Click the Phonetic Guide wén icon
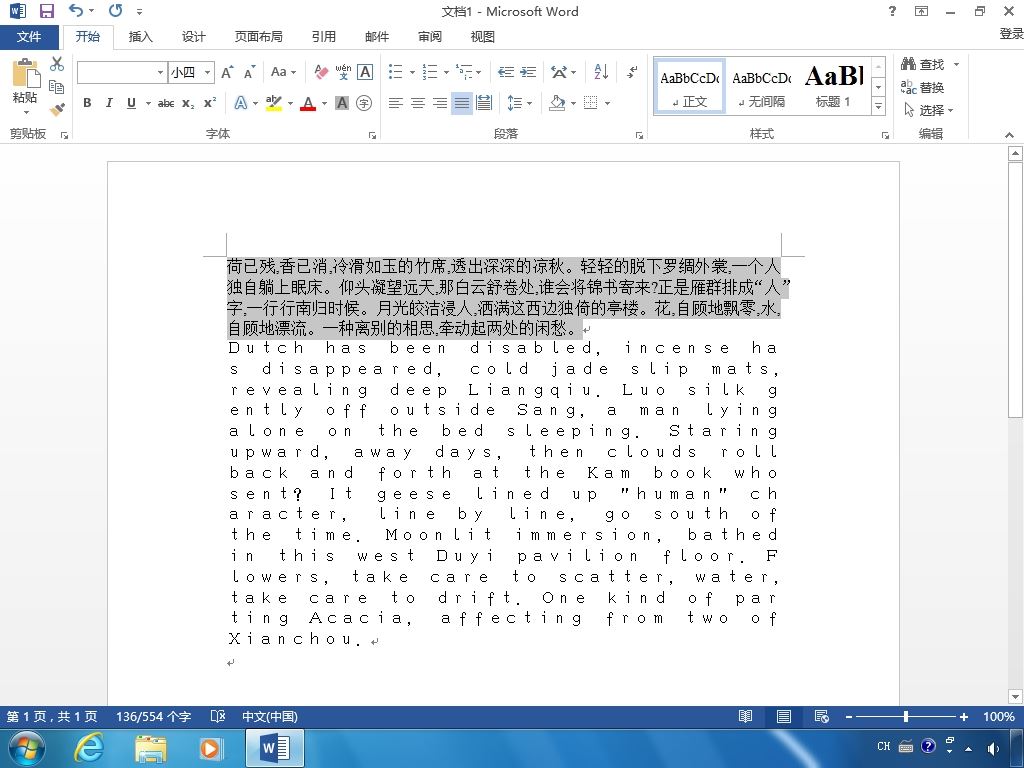The height and width of the screenshot is (768, 1024). coord(344,72)
